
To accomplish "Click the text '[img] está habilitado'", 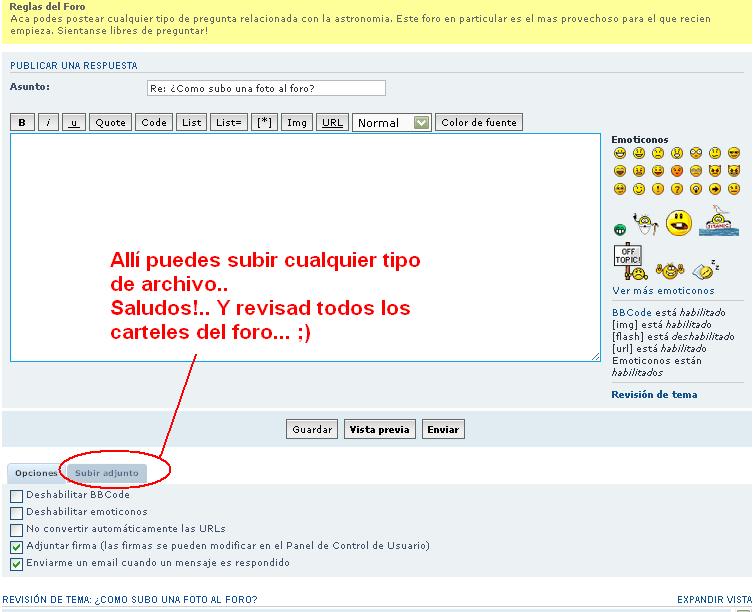I will click(x=662, y=325).
